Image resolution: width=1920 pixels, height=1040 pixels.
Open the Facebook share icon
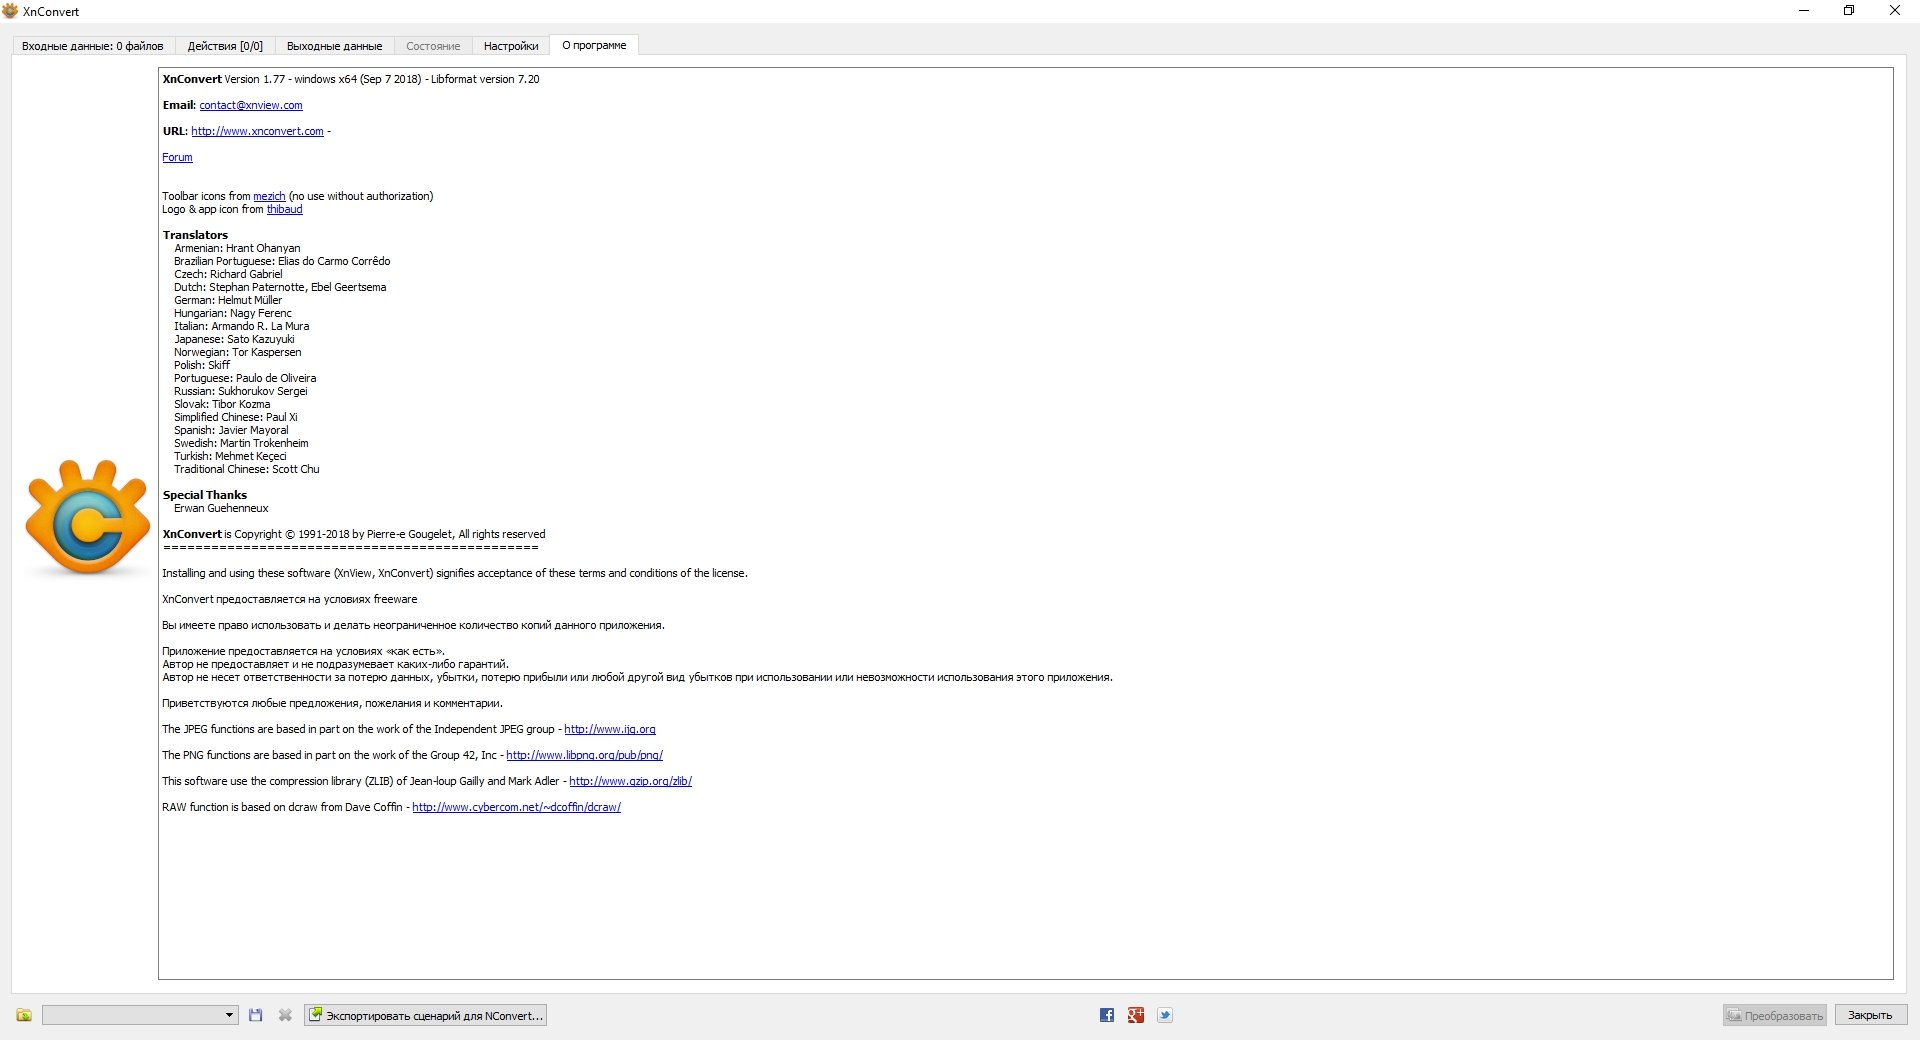point(1107,1015)
